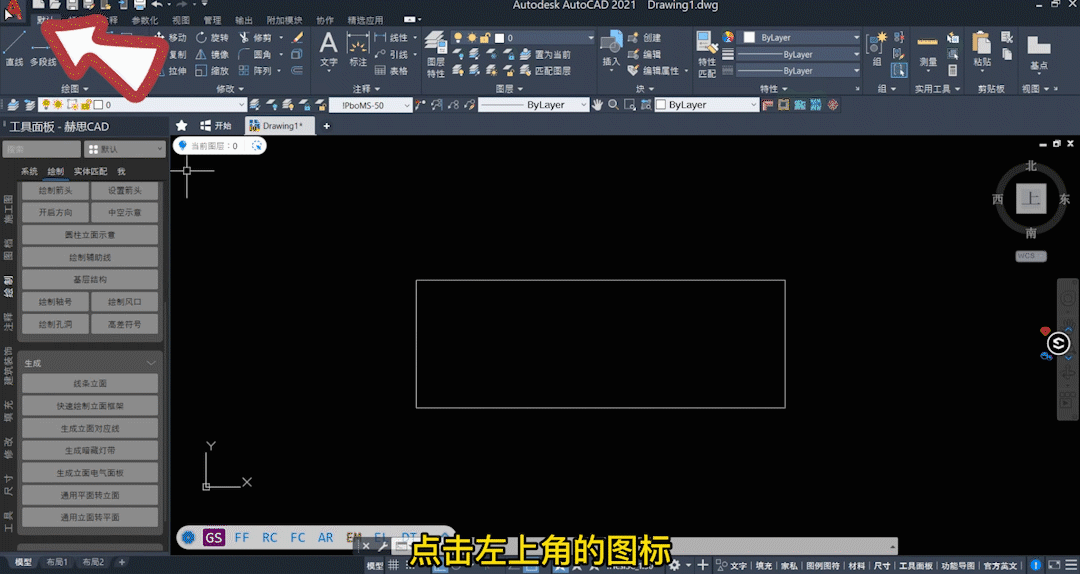Toggle layer 0 freeze sun icon in ribbon
This screenshot has width=1080, height=574.
pos(472,38)
